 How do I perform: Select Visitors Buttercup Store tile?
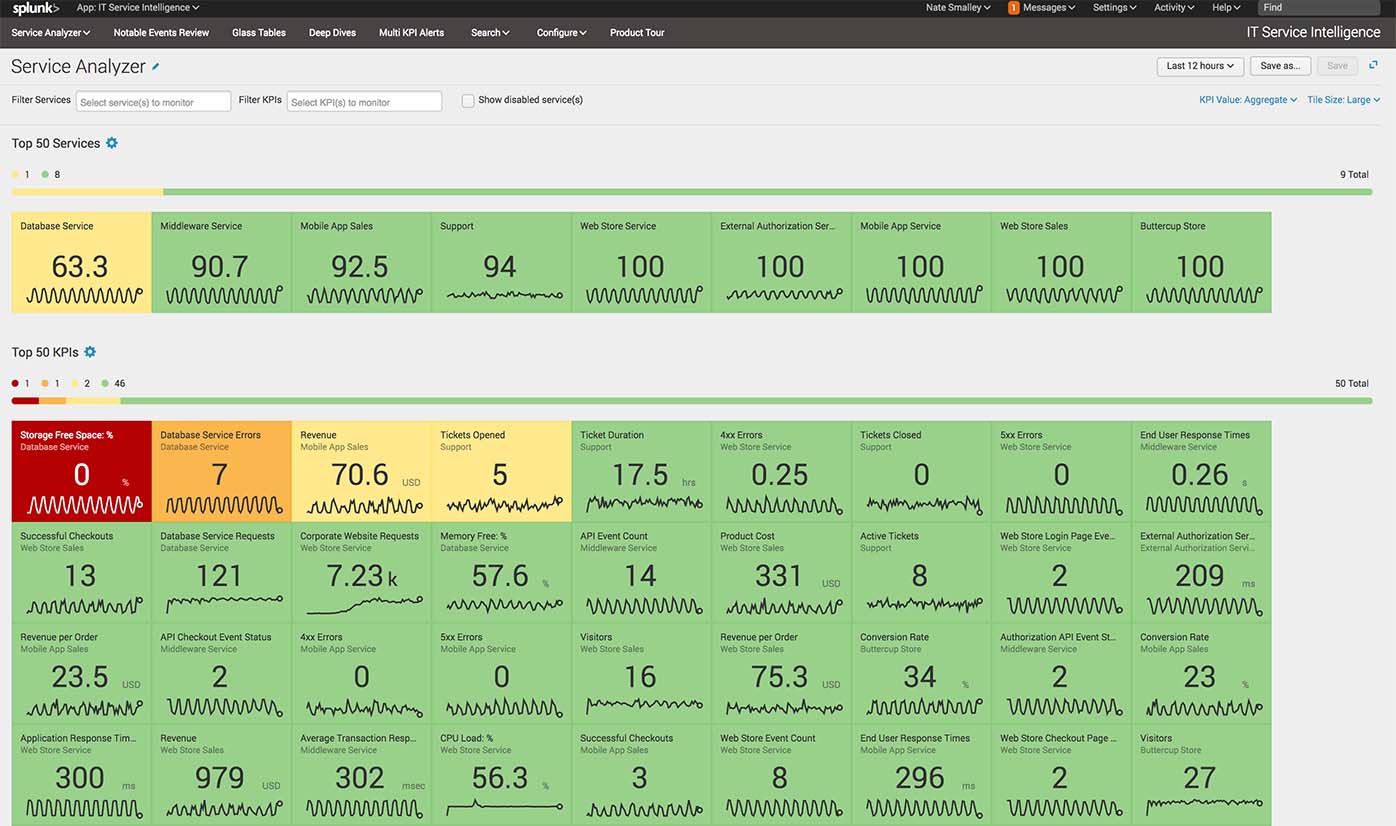pos(1201,775)
